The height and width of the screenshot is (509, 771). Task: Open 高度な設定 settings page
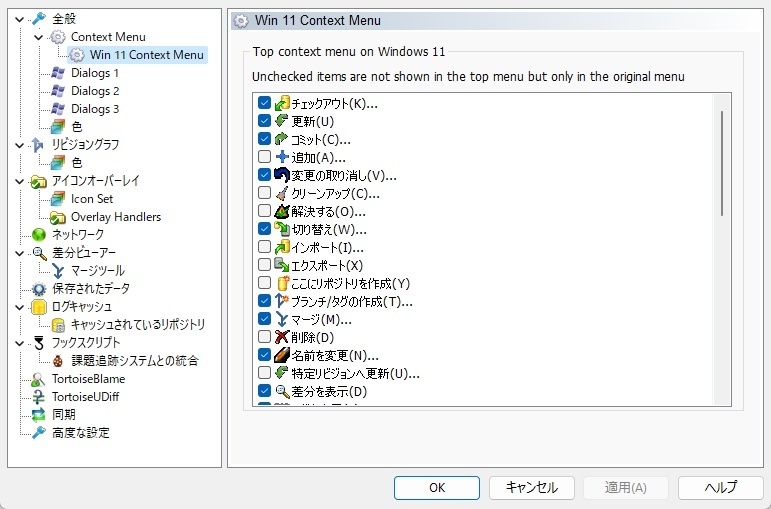tap(81, 433)
